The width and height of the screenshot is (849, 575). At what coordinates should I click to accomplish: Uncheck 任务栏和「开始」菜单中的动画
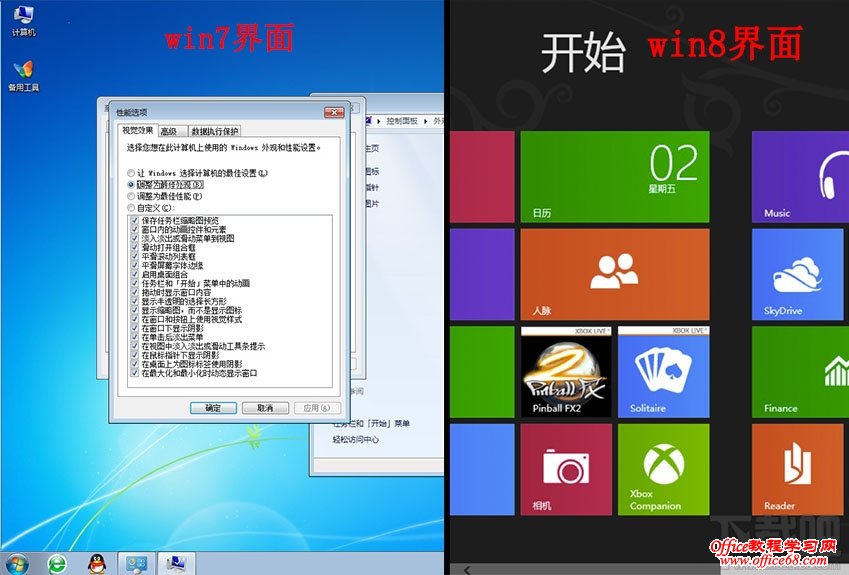[134, 283]
